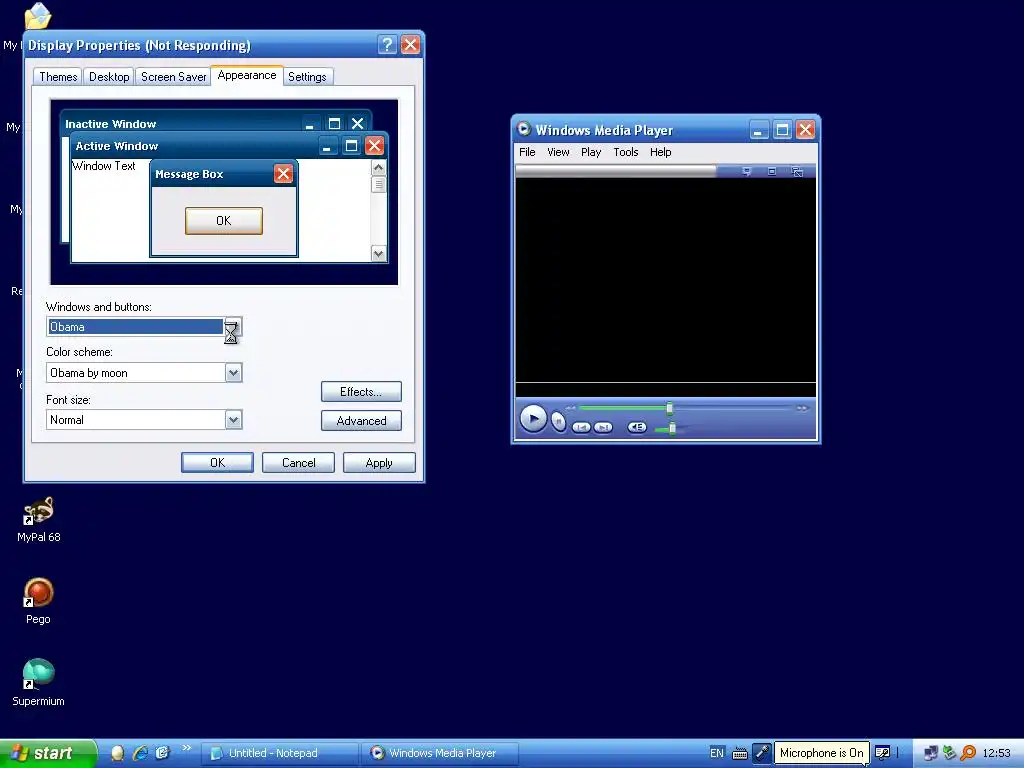Toggle microphone icon on language bar

[761, 753]
